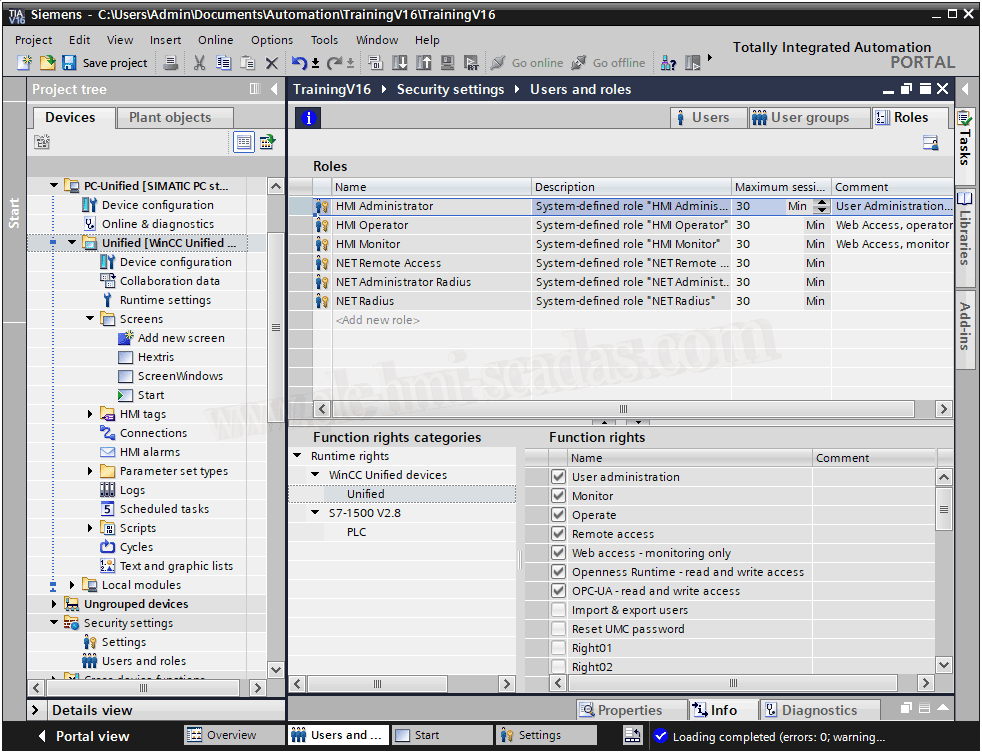Expand the Ungrouped devices node
The width and height of the screenshot is (982, 753).
click(55, 604)
